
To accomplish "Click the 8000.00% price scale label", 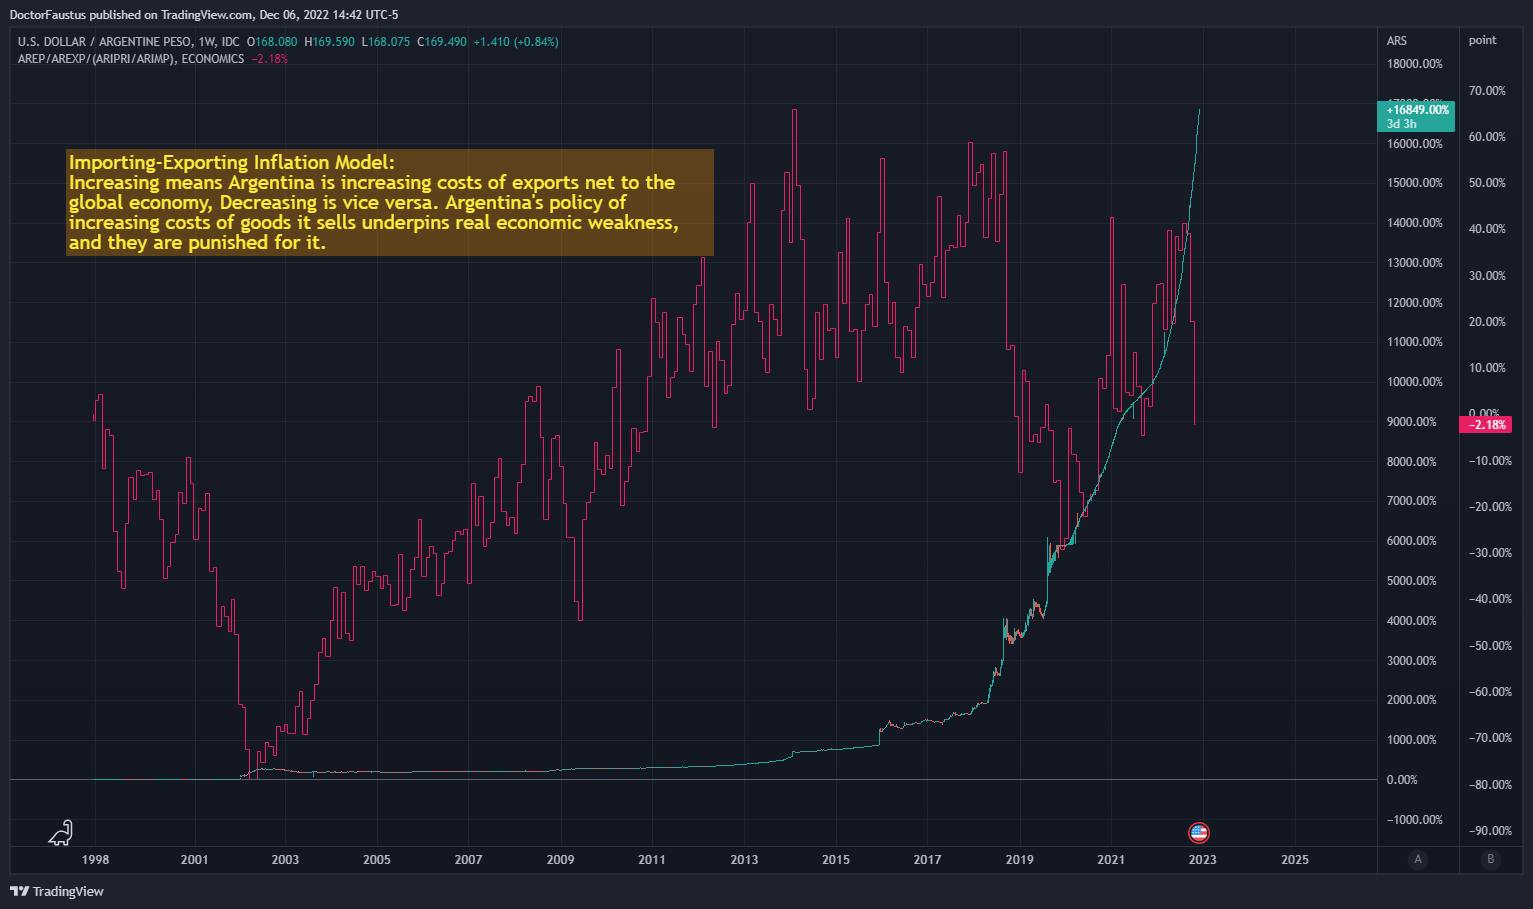I will (x=1412, y=462).
